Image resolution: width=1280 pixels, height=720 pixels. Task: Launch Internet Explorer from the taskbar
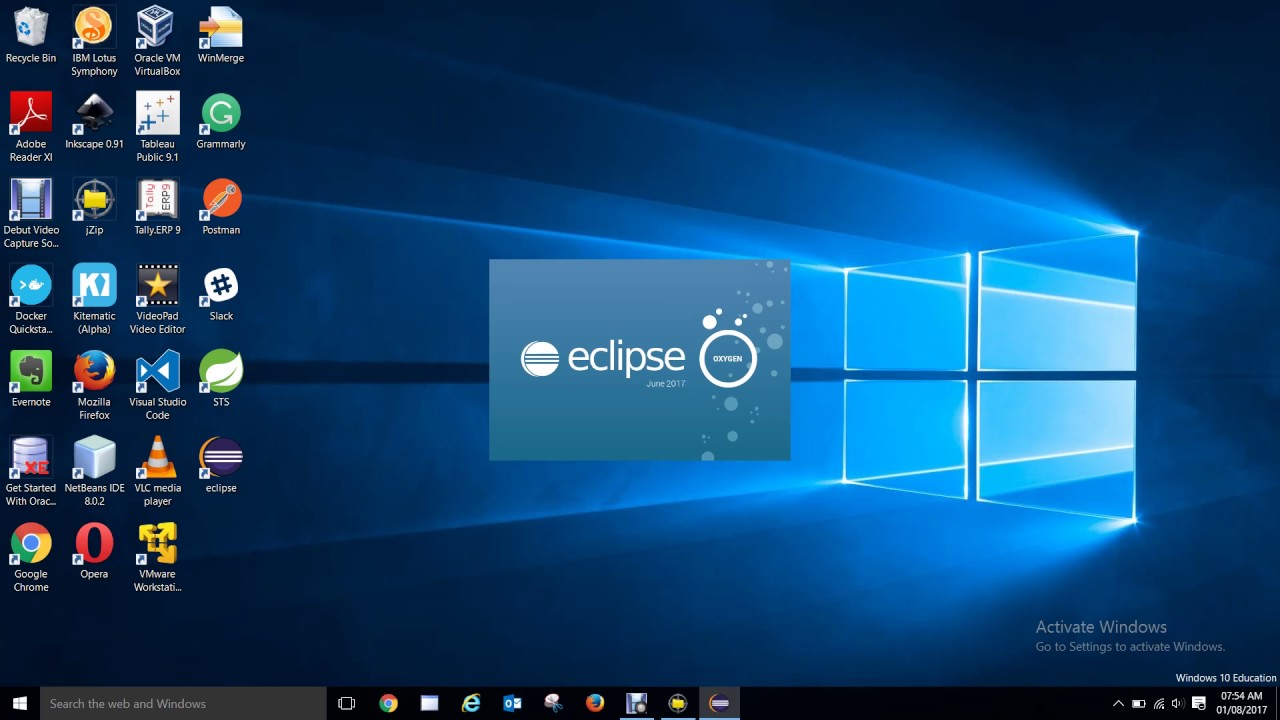point(471,703)
